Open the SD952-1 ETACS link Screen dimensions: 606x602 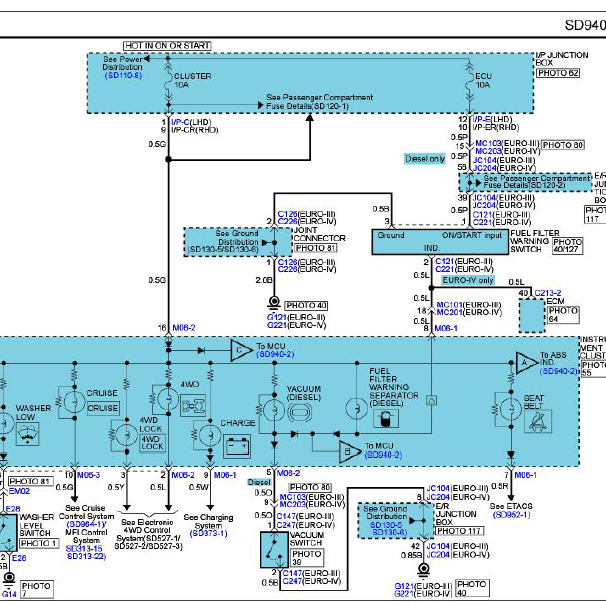pyautogui.click(x=512, y=515)
